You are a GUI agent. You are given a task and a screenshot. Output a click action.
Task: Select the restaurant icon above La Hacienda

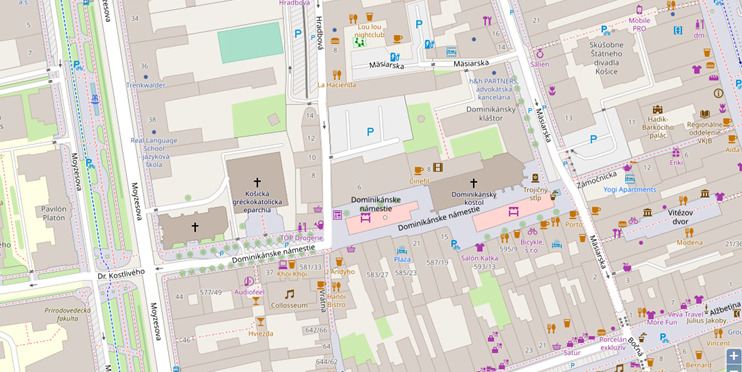[336, 74]
